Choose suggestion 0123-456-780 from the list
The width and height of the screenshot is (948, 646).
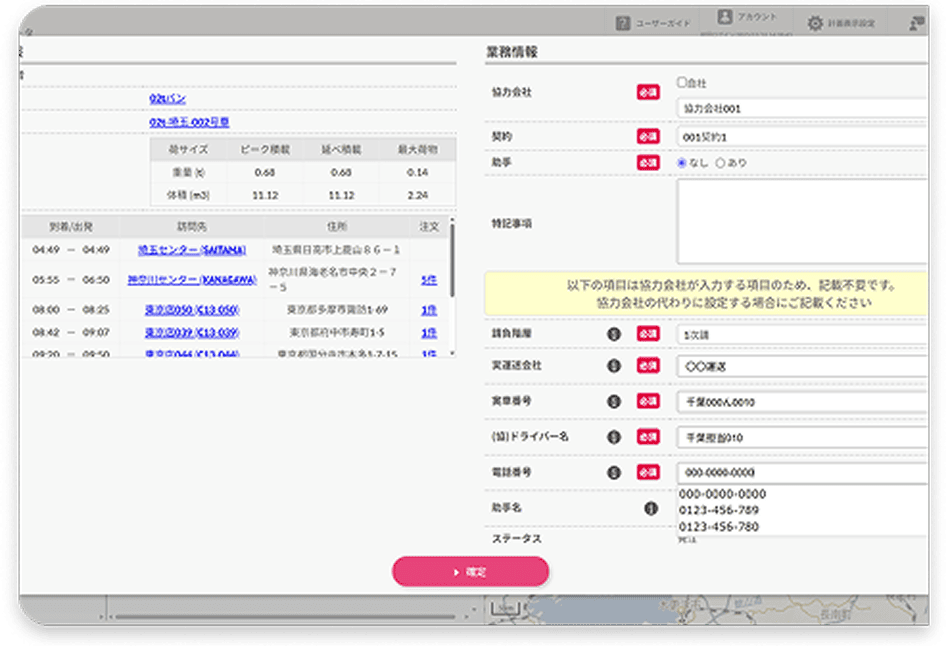718,527
